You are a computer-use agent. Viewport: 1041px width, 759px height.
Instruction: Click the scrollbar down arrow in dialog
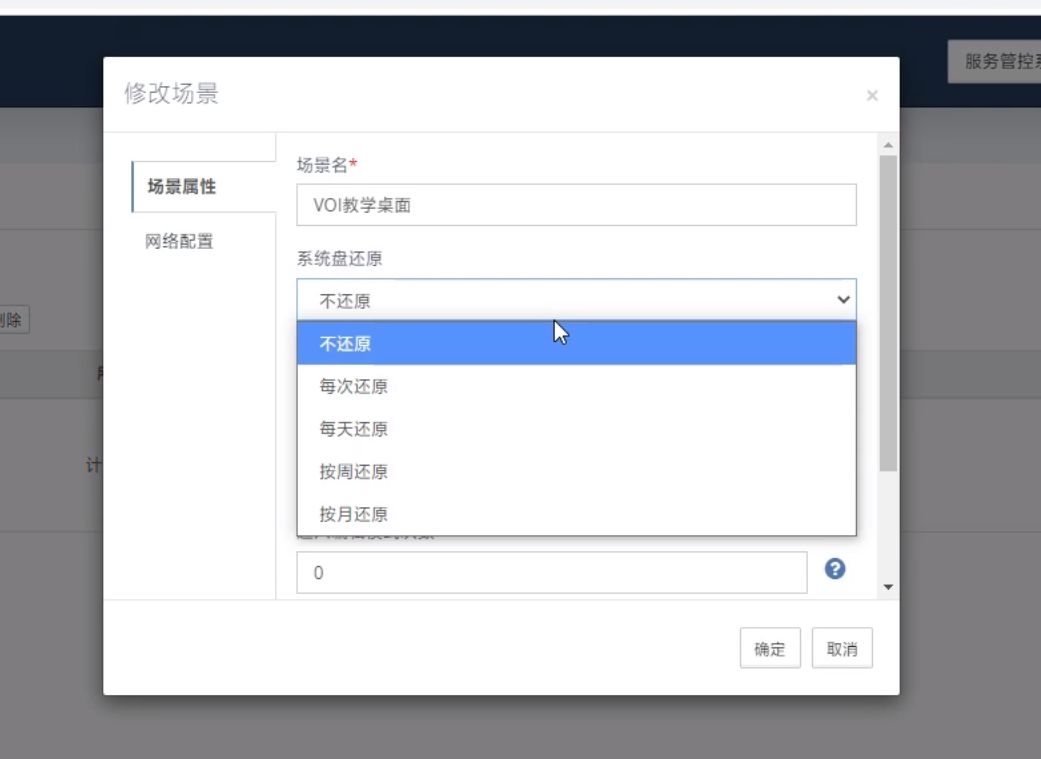click(x=888, y=587)
